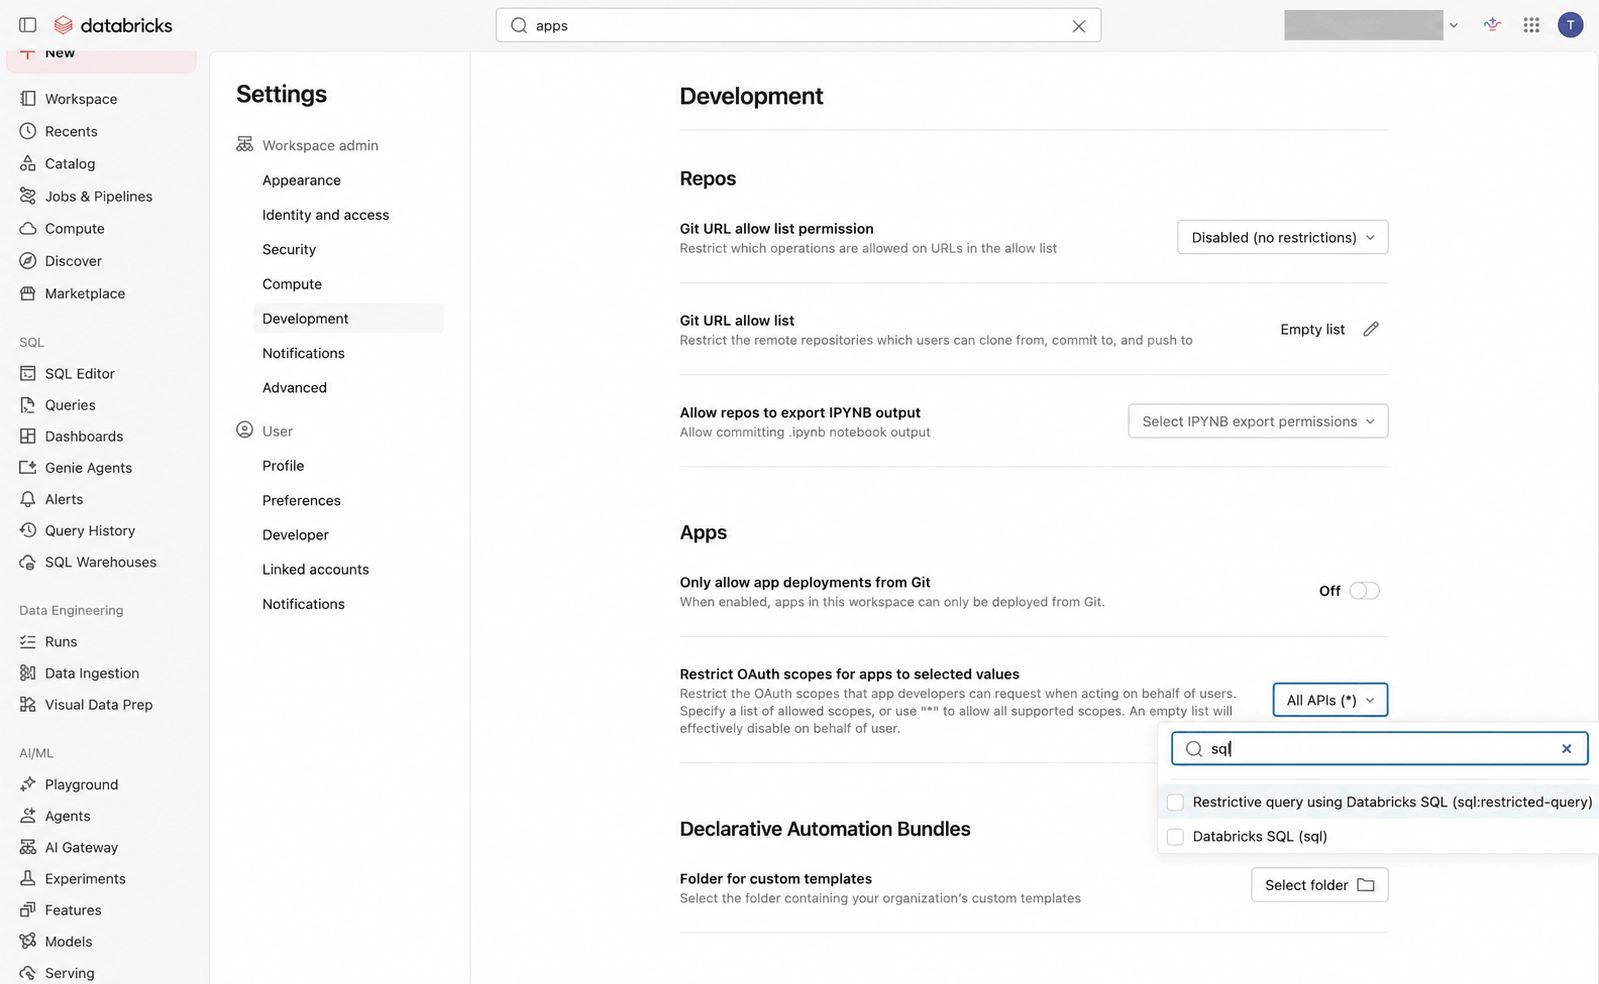
Task: Check the Databricks SQL (sql) scope
Action: 1175,836
